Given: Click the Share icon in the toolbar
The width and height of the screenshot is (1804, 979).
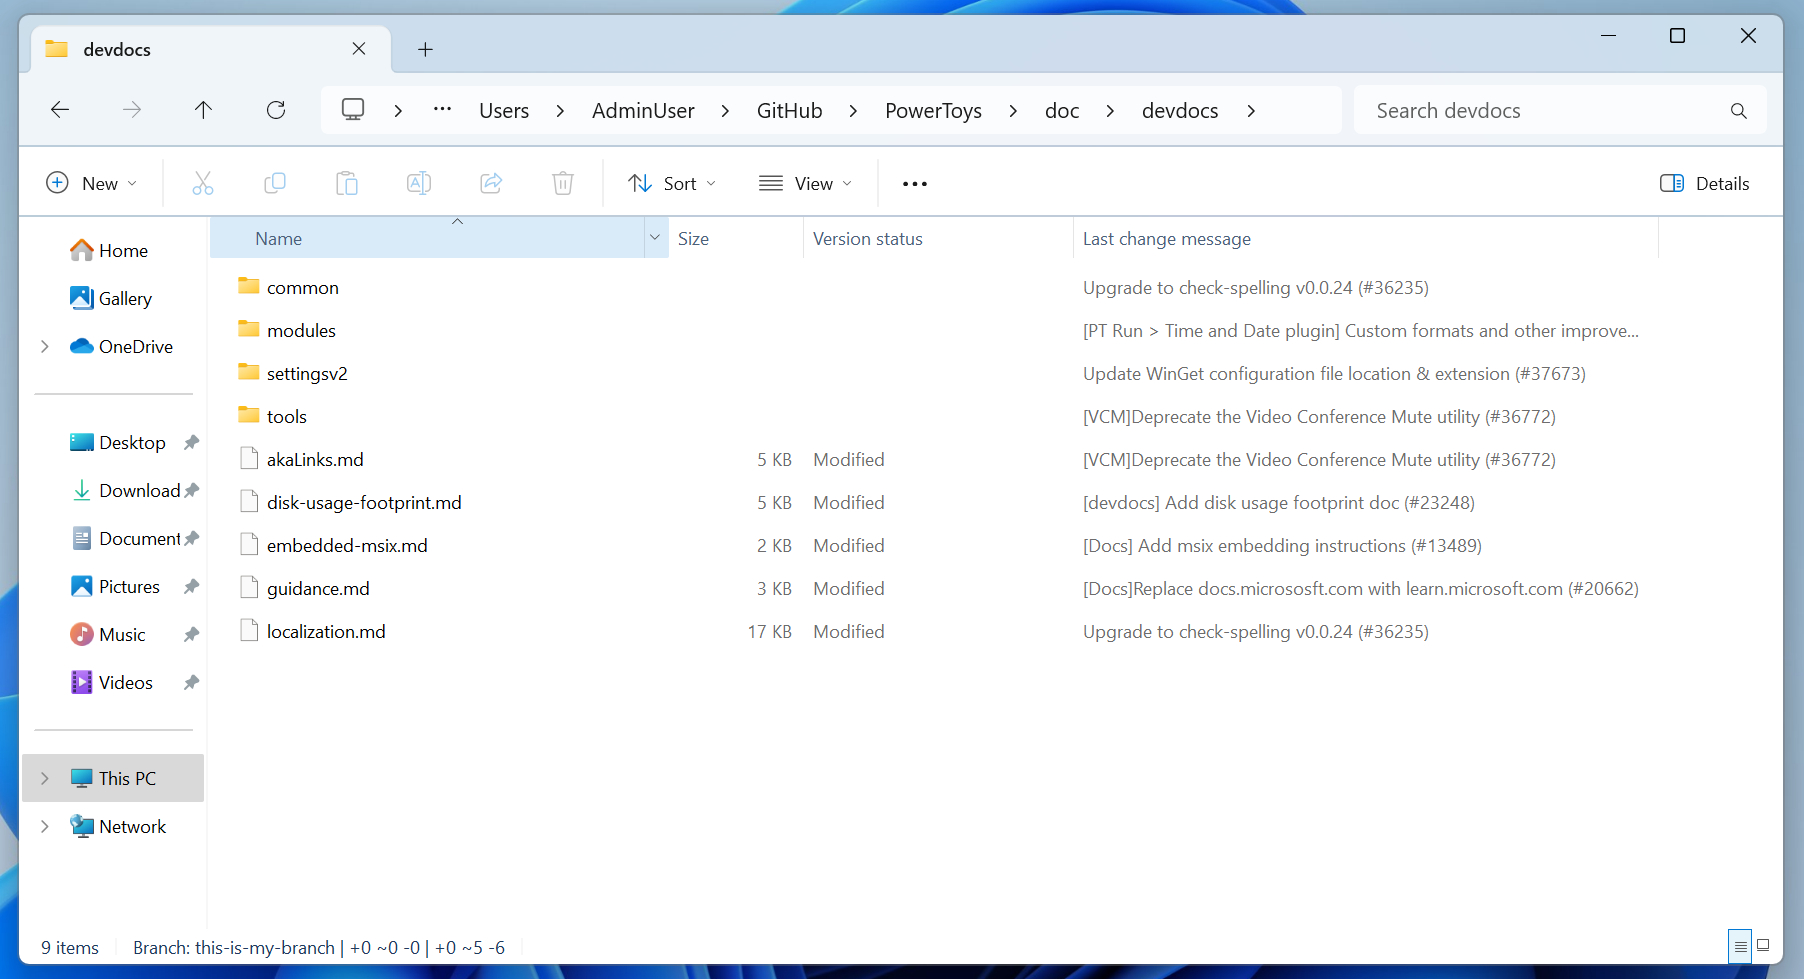Looking at the screenshot, I should click(x=491, y=183).
